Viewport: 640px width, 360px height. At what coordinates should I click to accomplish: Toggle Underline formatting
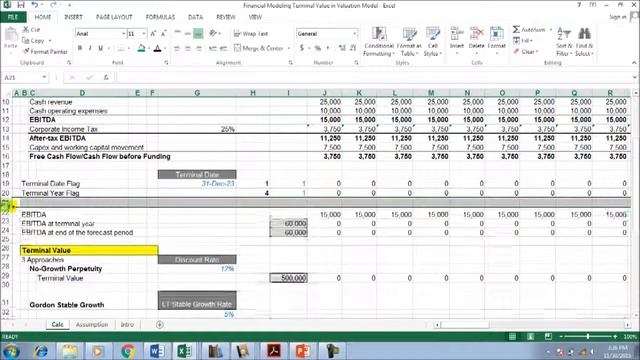click(100, 48)
